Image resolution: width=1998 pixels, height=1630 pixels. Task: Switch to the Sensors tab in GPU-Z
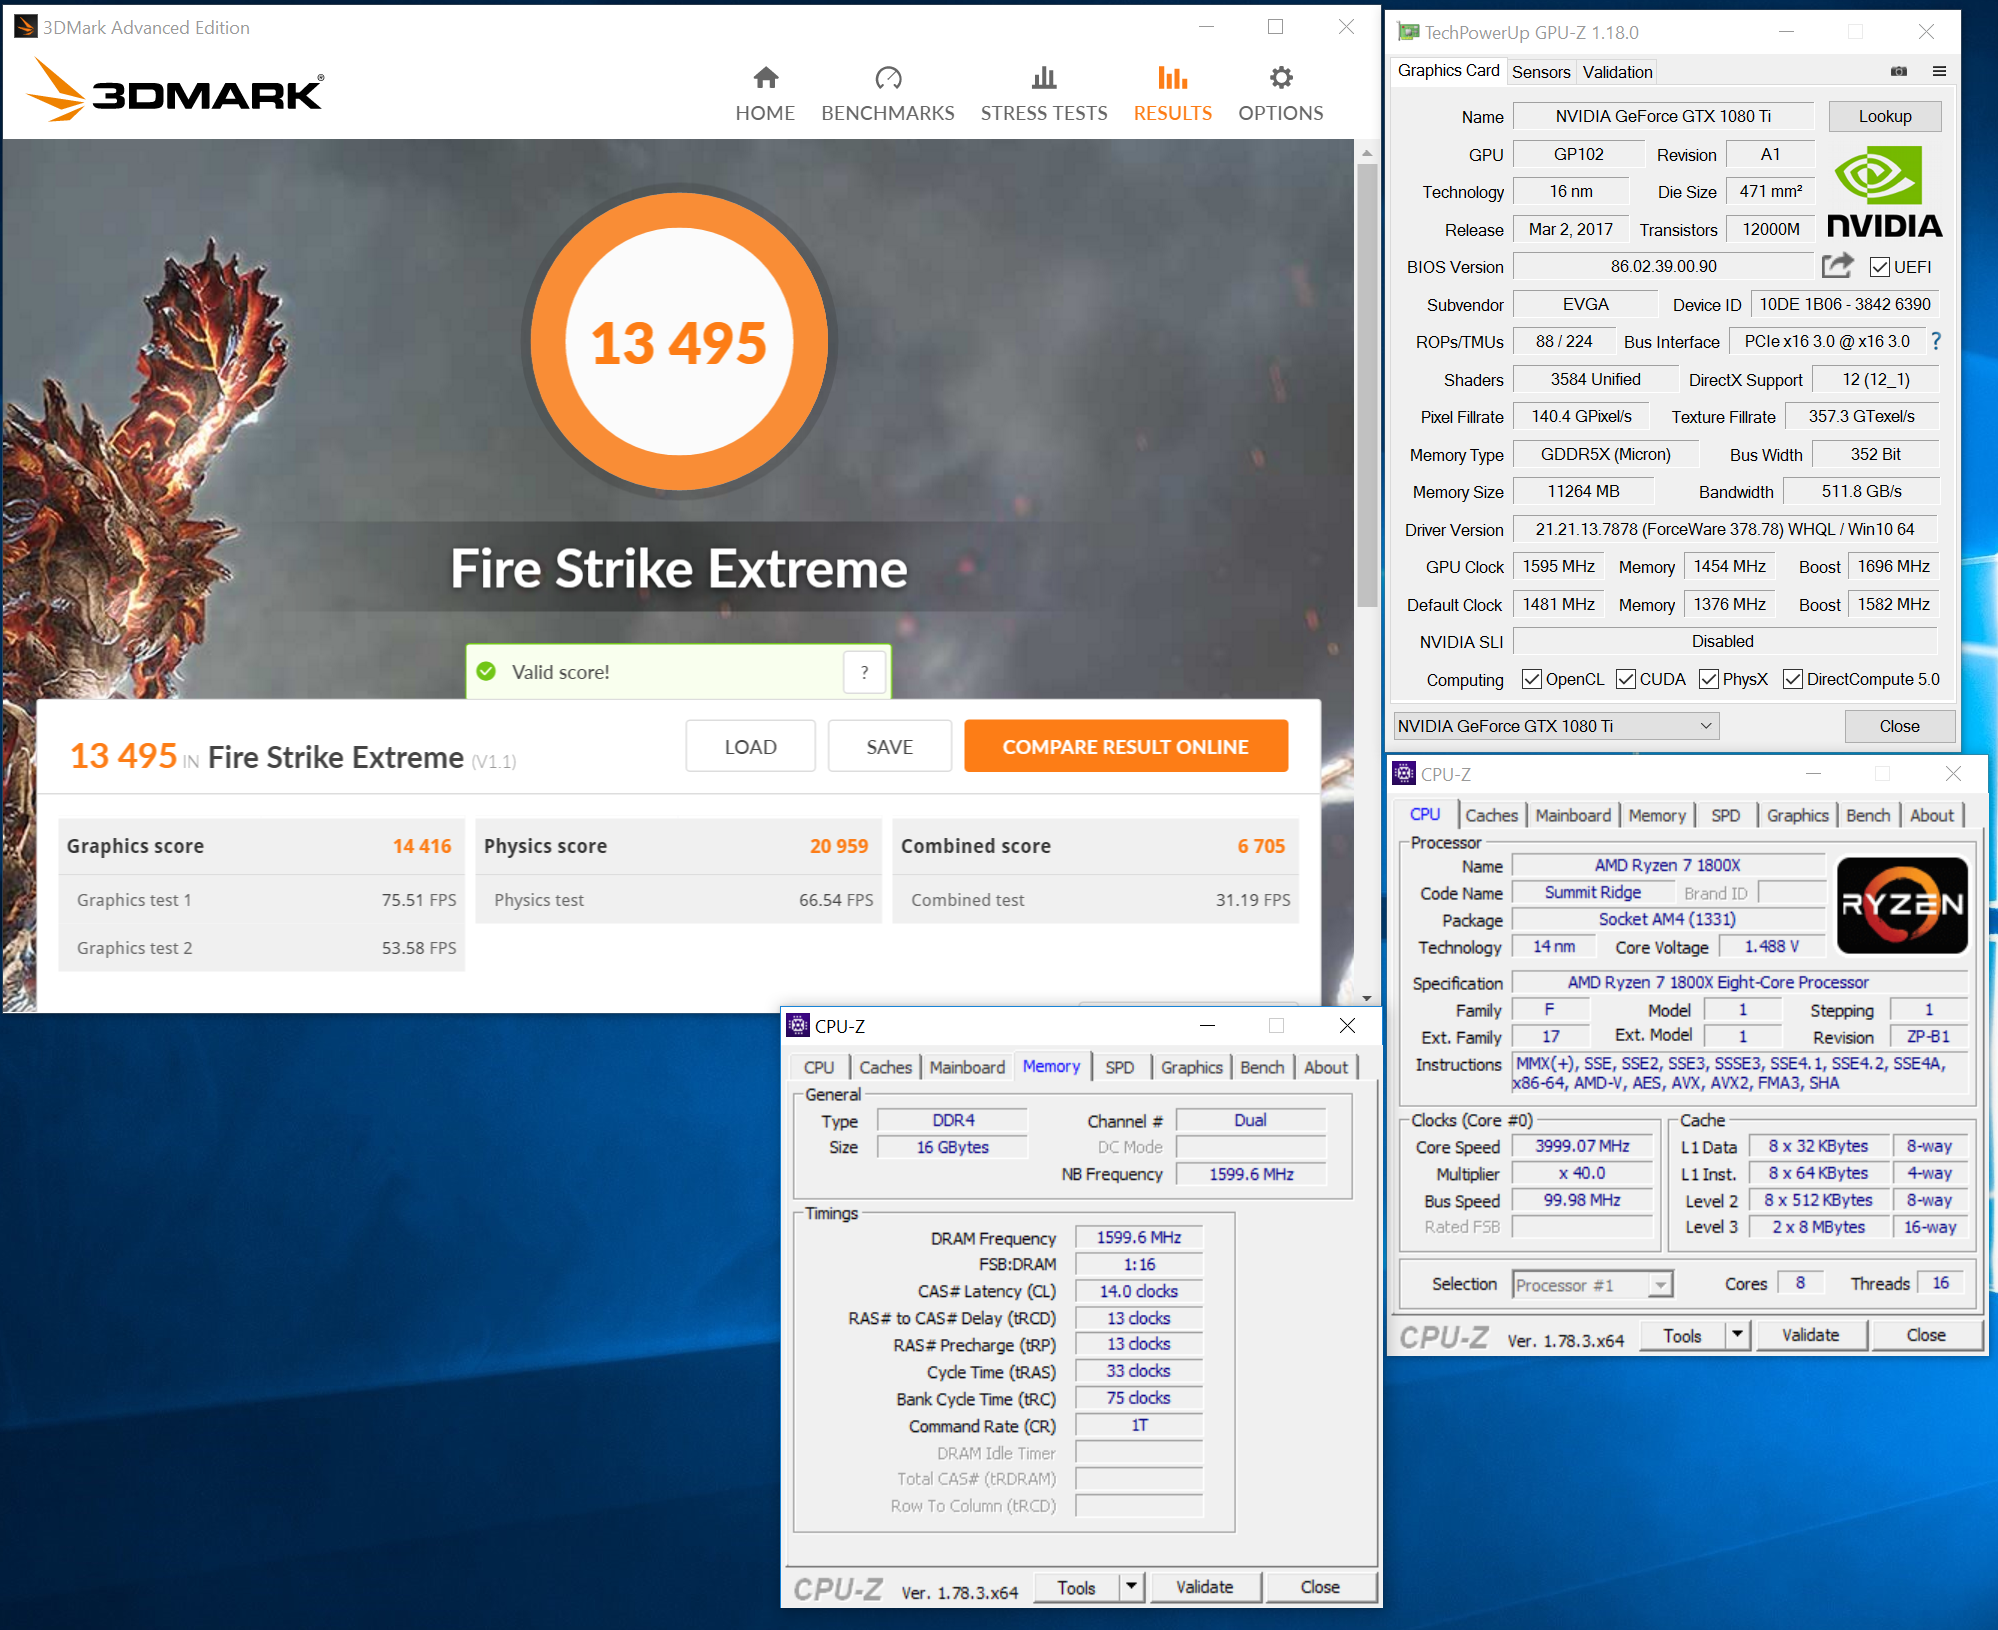1541,72
